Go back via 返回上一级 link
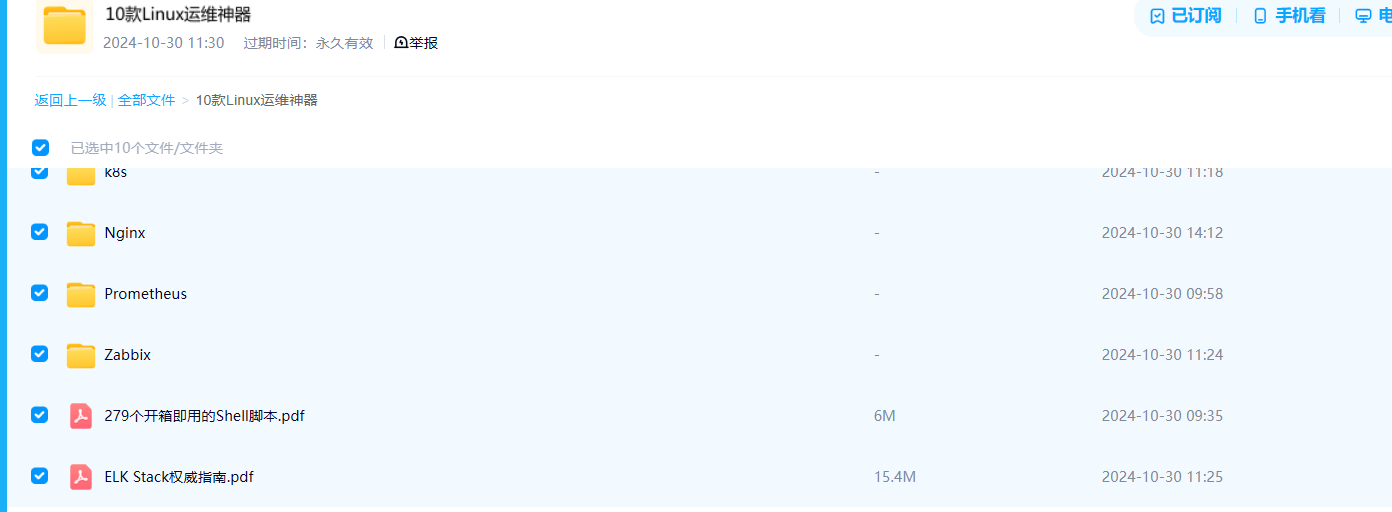 tap(70, 100)
